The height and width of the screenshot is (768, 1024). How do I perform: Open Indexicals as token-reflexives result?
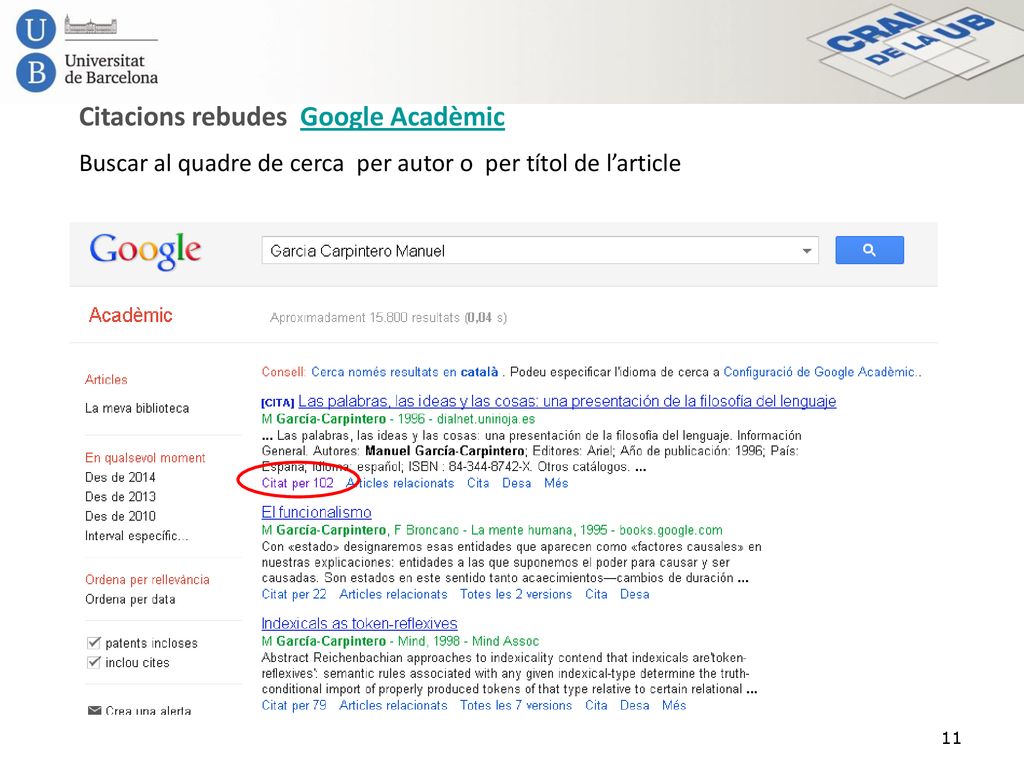point(359,623)
